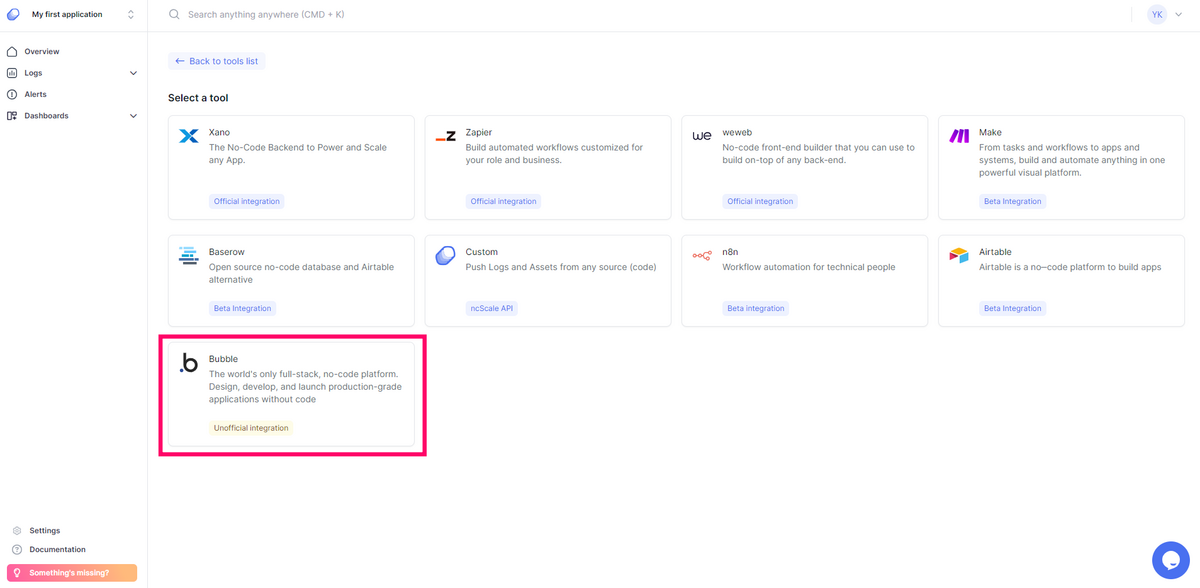Choose the Bubble tool title
The width and height of the screenshot is (1200, 588).
(x=224, y=359)
